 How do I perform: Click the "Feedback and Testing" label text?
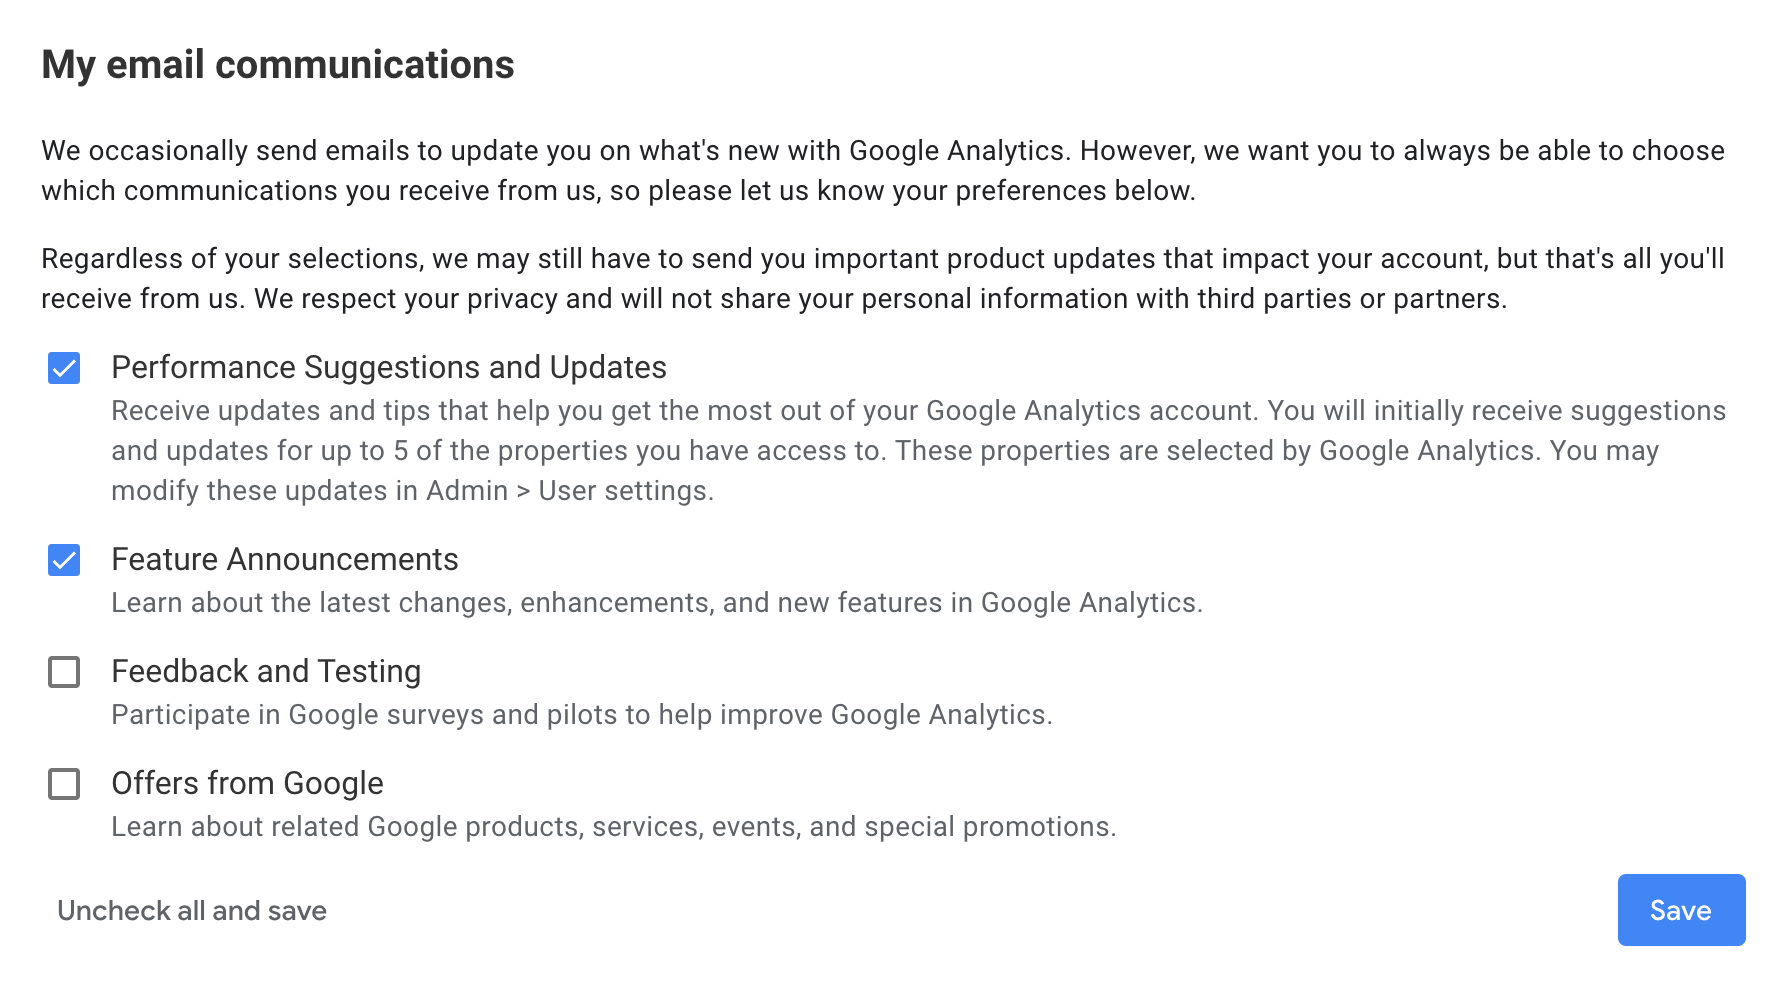click(266, 672)
